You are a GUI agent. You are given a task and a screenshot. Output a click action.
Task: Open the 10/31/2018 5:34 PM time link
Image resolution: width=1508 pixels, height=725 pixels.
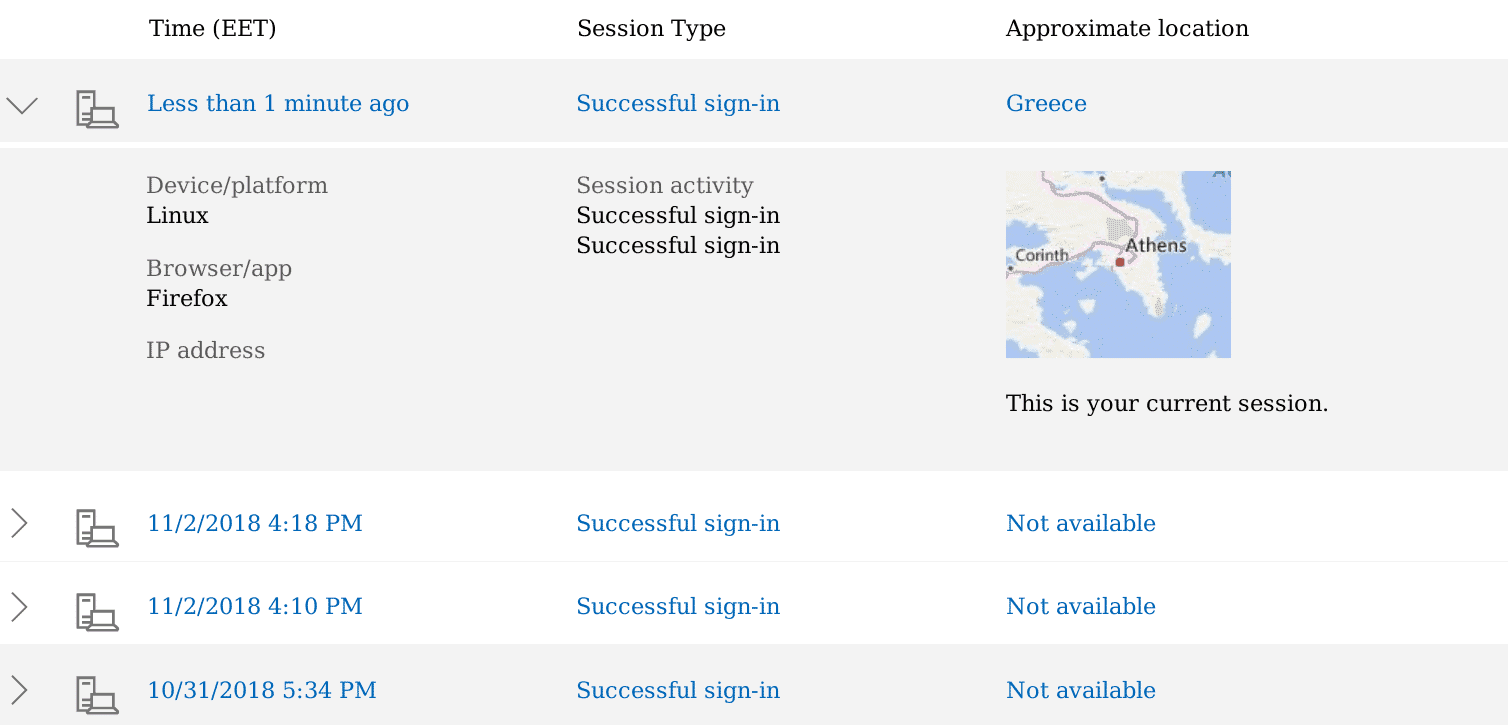tap(262, 690)
